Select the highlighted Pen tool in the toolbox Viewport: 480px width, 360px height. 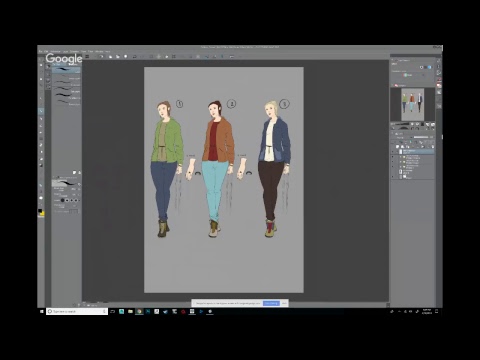click(x=41, y=111)
